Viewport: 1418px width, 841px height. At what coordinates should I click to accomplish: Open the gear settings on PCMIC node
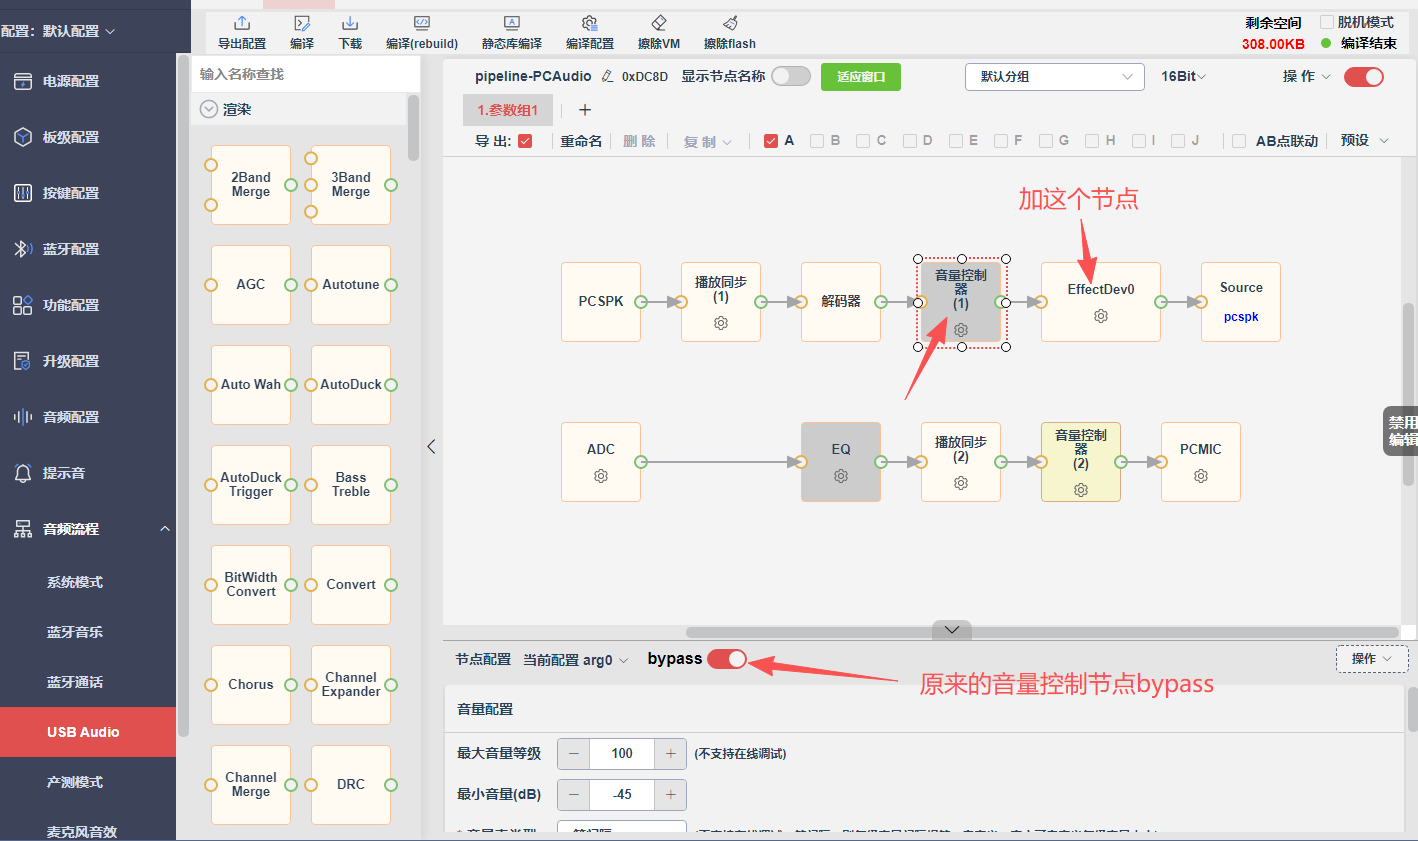(1201, 476)
